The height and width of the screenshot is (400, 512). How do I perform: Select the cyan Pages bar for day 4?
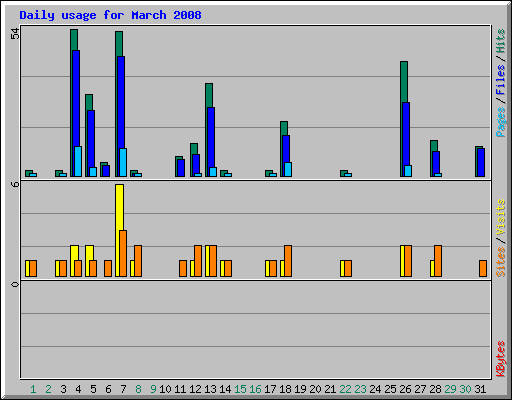pyautogui.click(x=78, y=161)
